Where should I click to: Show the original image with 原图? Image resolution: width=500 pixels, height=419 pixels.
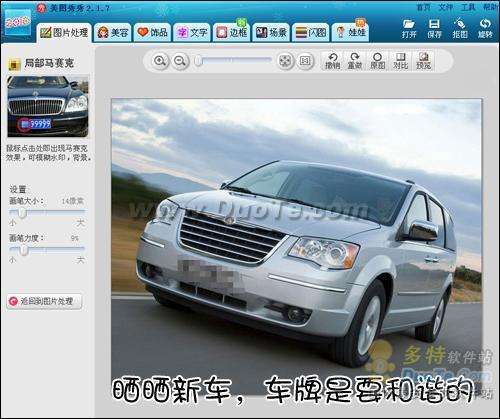[377, 61]
